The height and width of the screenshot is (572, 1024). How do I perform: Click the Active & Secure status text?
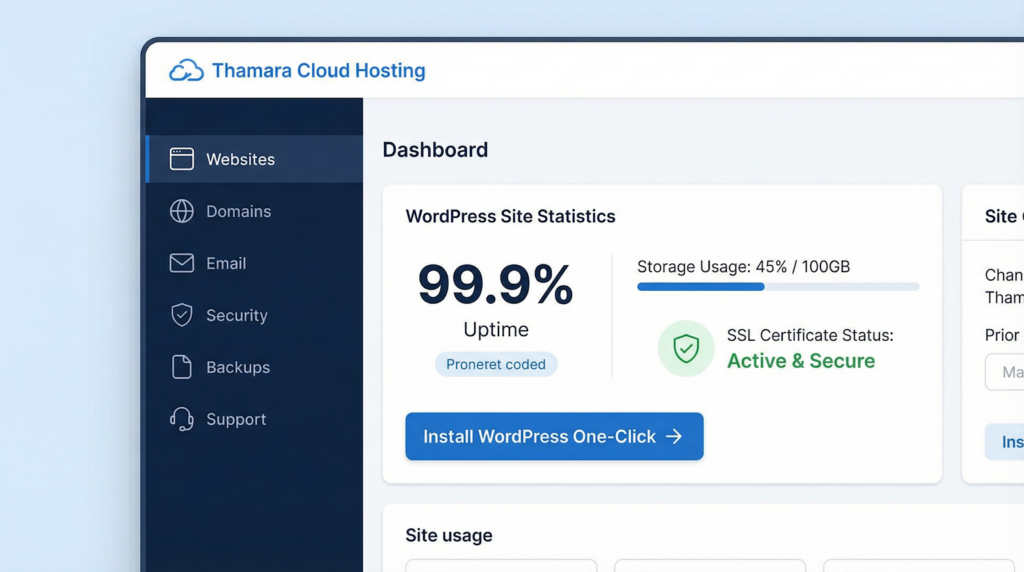pos(801,360)
